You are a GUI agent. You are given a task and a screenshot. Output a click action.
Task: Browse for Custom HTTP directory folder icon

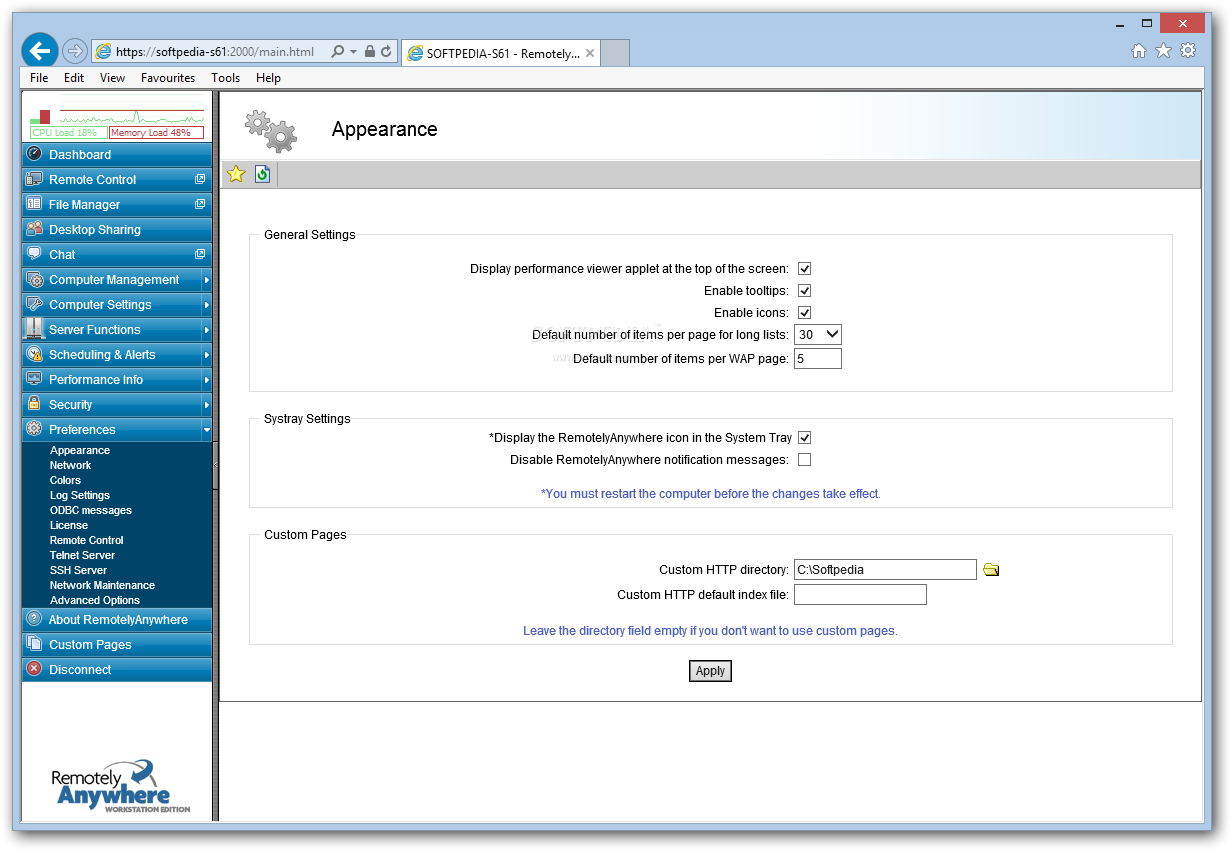click(991, 570)
